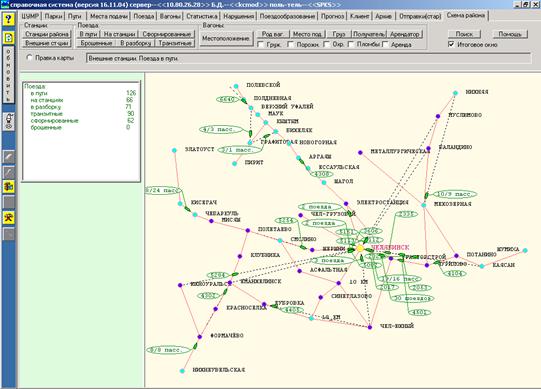The image size is (541, 389).
Task: Click the Формачёво station node
Action: [x=200, y=337]
